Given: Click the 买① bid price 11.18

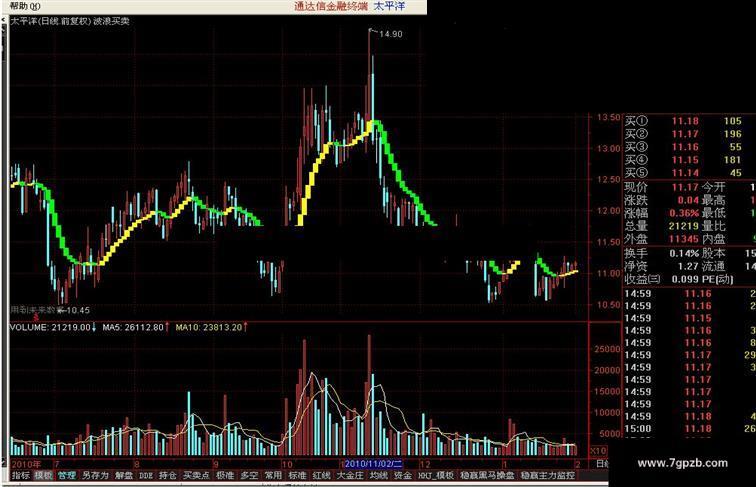Looking at the screenshot, I should 685,121.
